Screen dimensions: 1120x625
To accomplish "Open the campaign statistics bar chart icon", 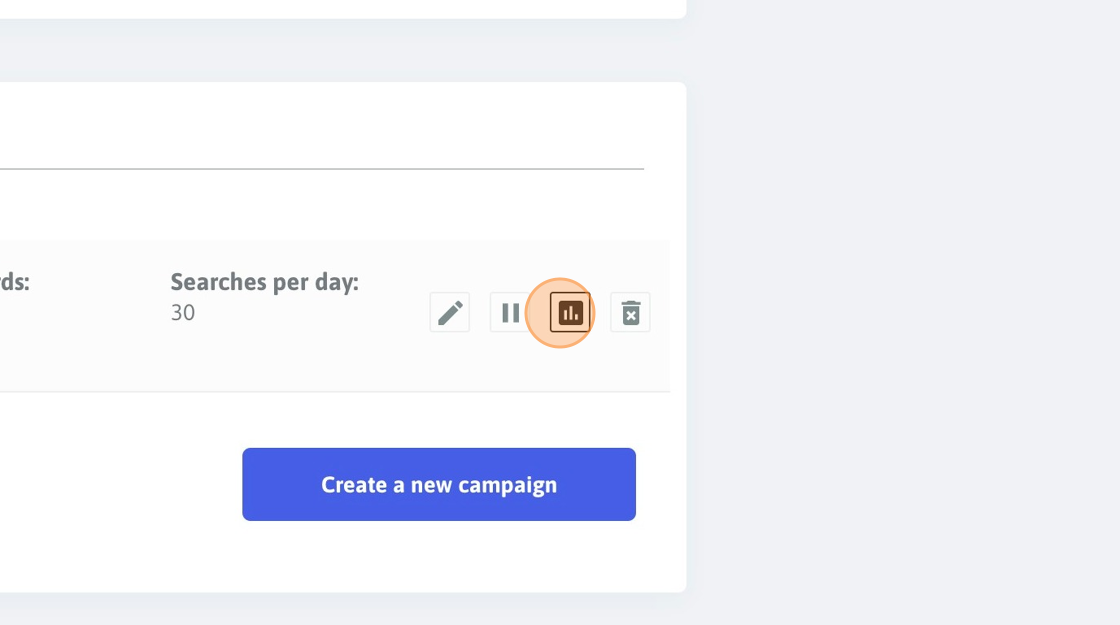I will pos(570,312).
